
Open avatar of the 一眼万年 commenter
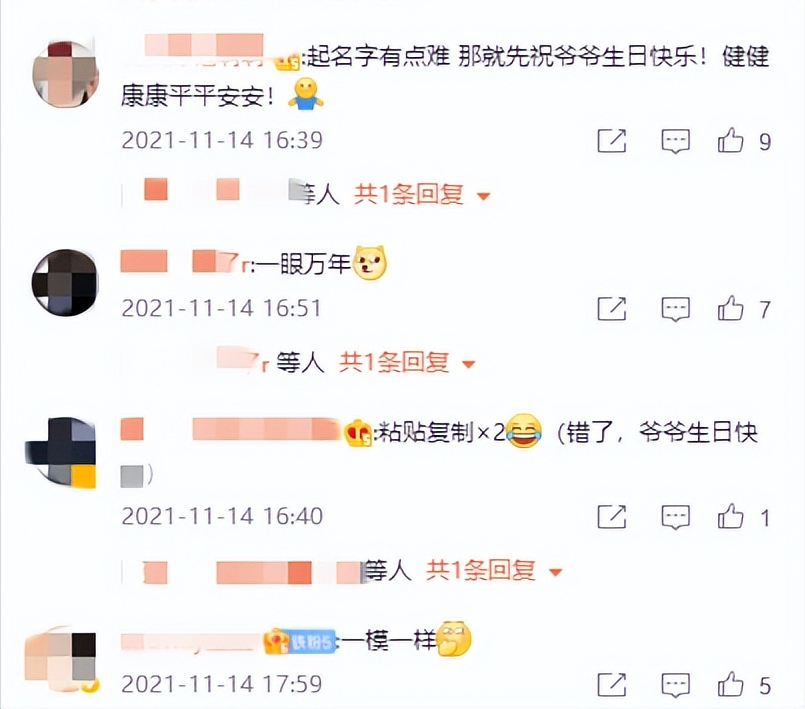pyautogui.click(x=64, y=282)
